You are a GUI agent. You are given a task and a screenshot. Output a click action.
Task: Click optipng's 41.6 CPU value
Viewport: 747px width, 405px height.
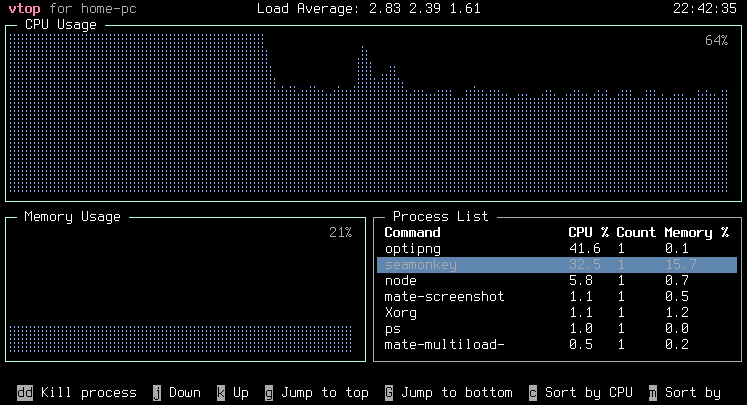click(x=585, y=249)
